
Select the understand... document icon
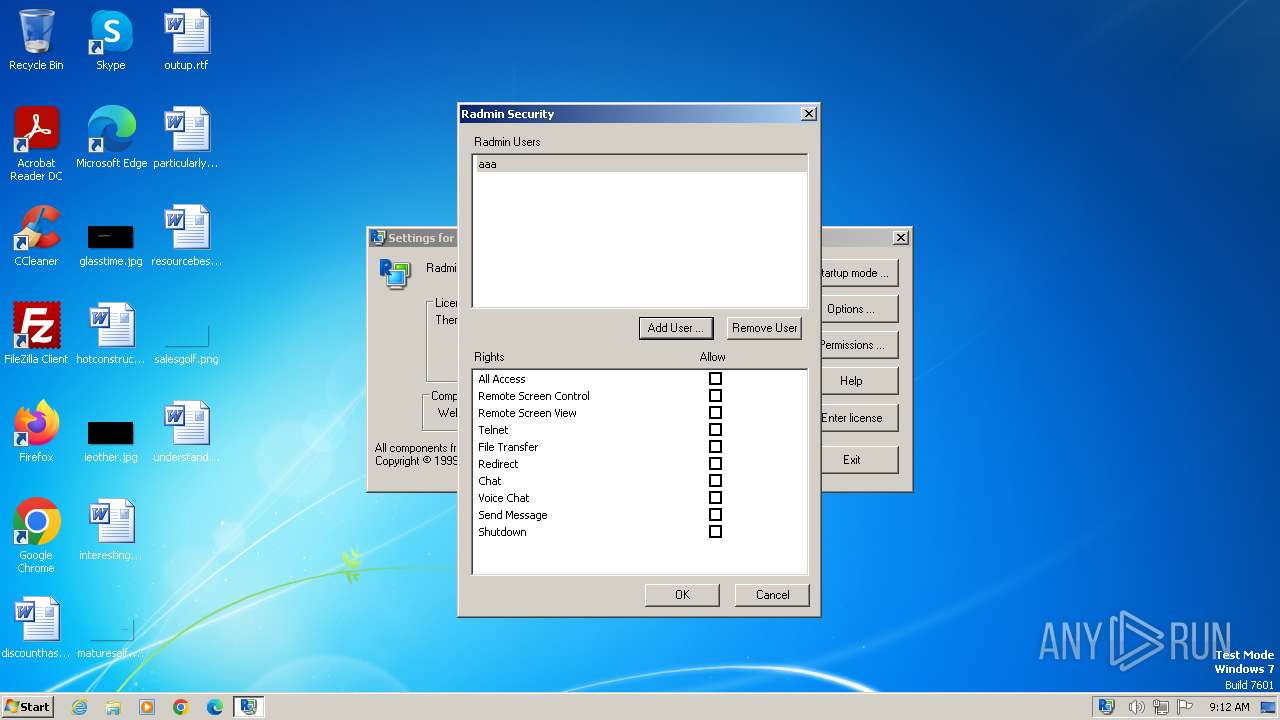[x=186, y=432]
